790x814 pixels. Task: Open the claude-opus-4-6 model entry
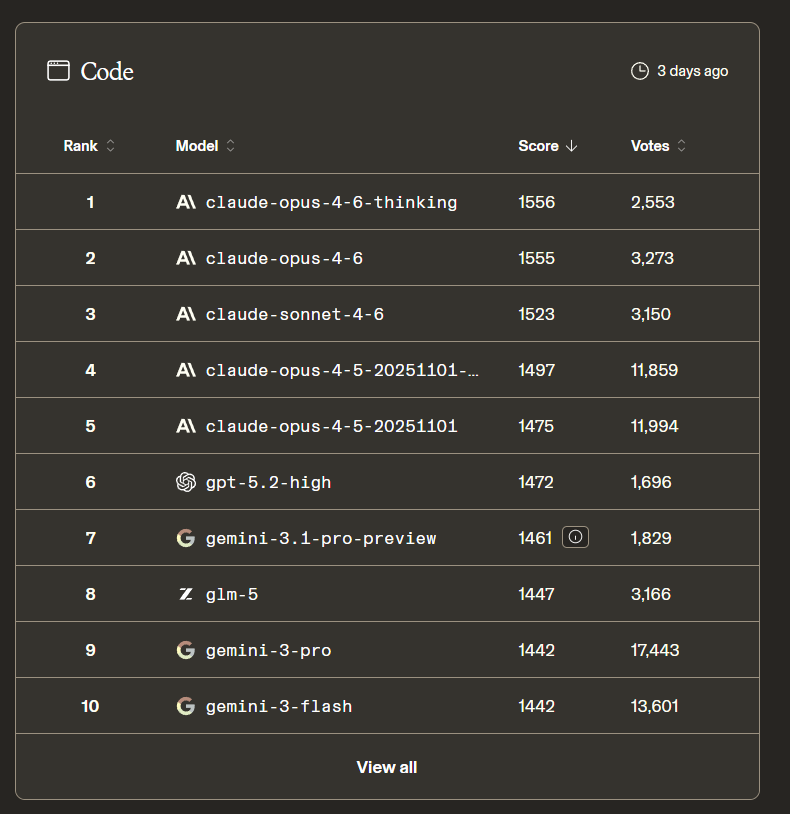pyautogui.click(x=284, y=259)
